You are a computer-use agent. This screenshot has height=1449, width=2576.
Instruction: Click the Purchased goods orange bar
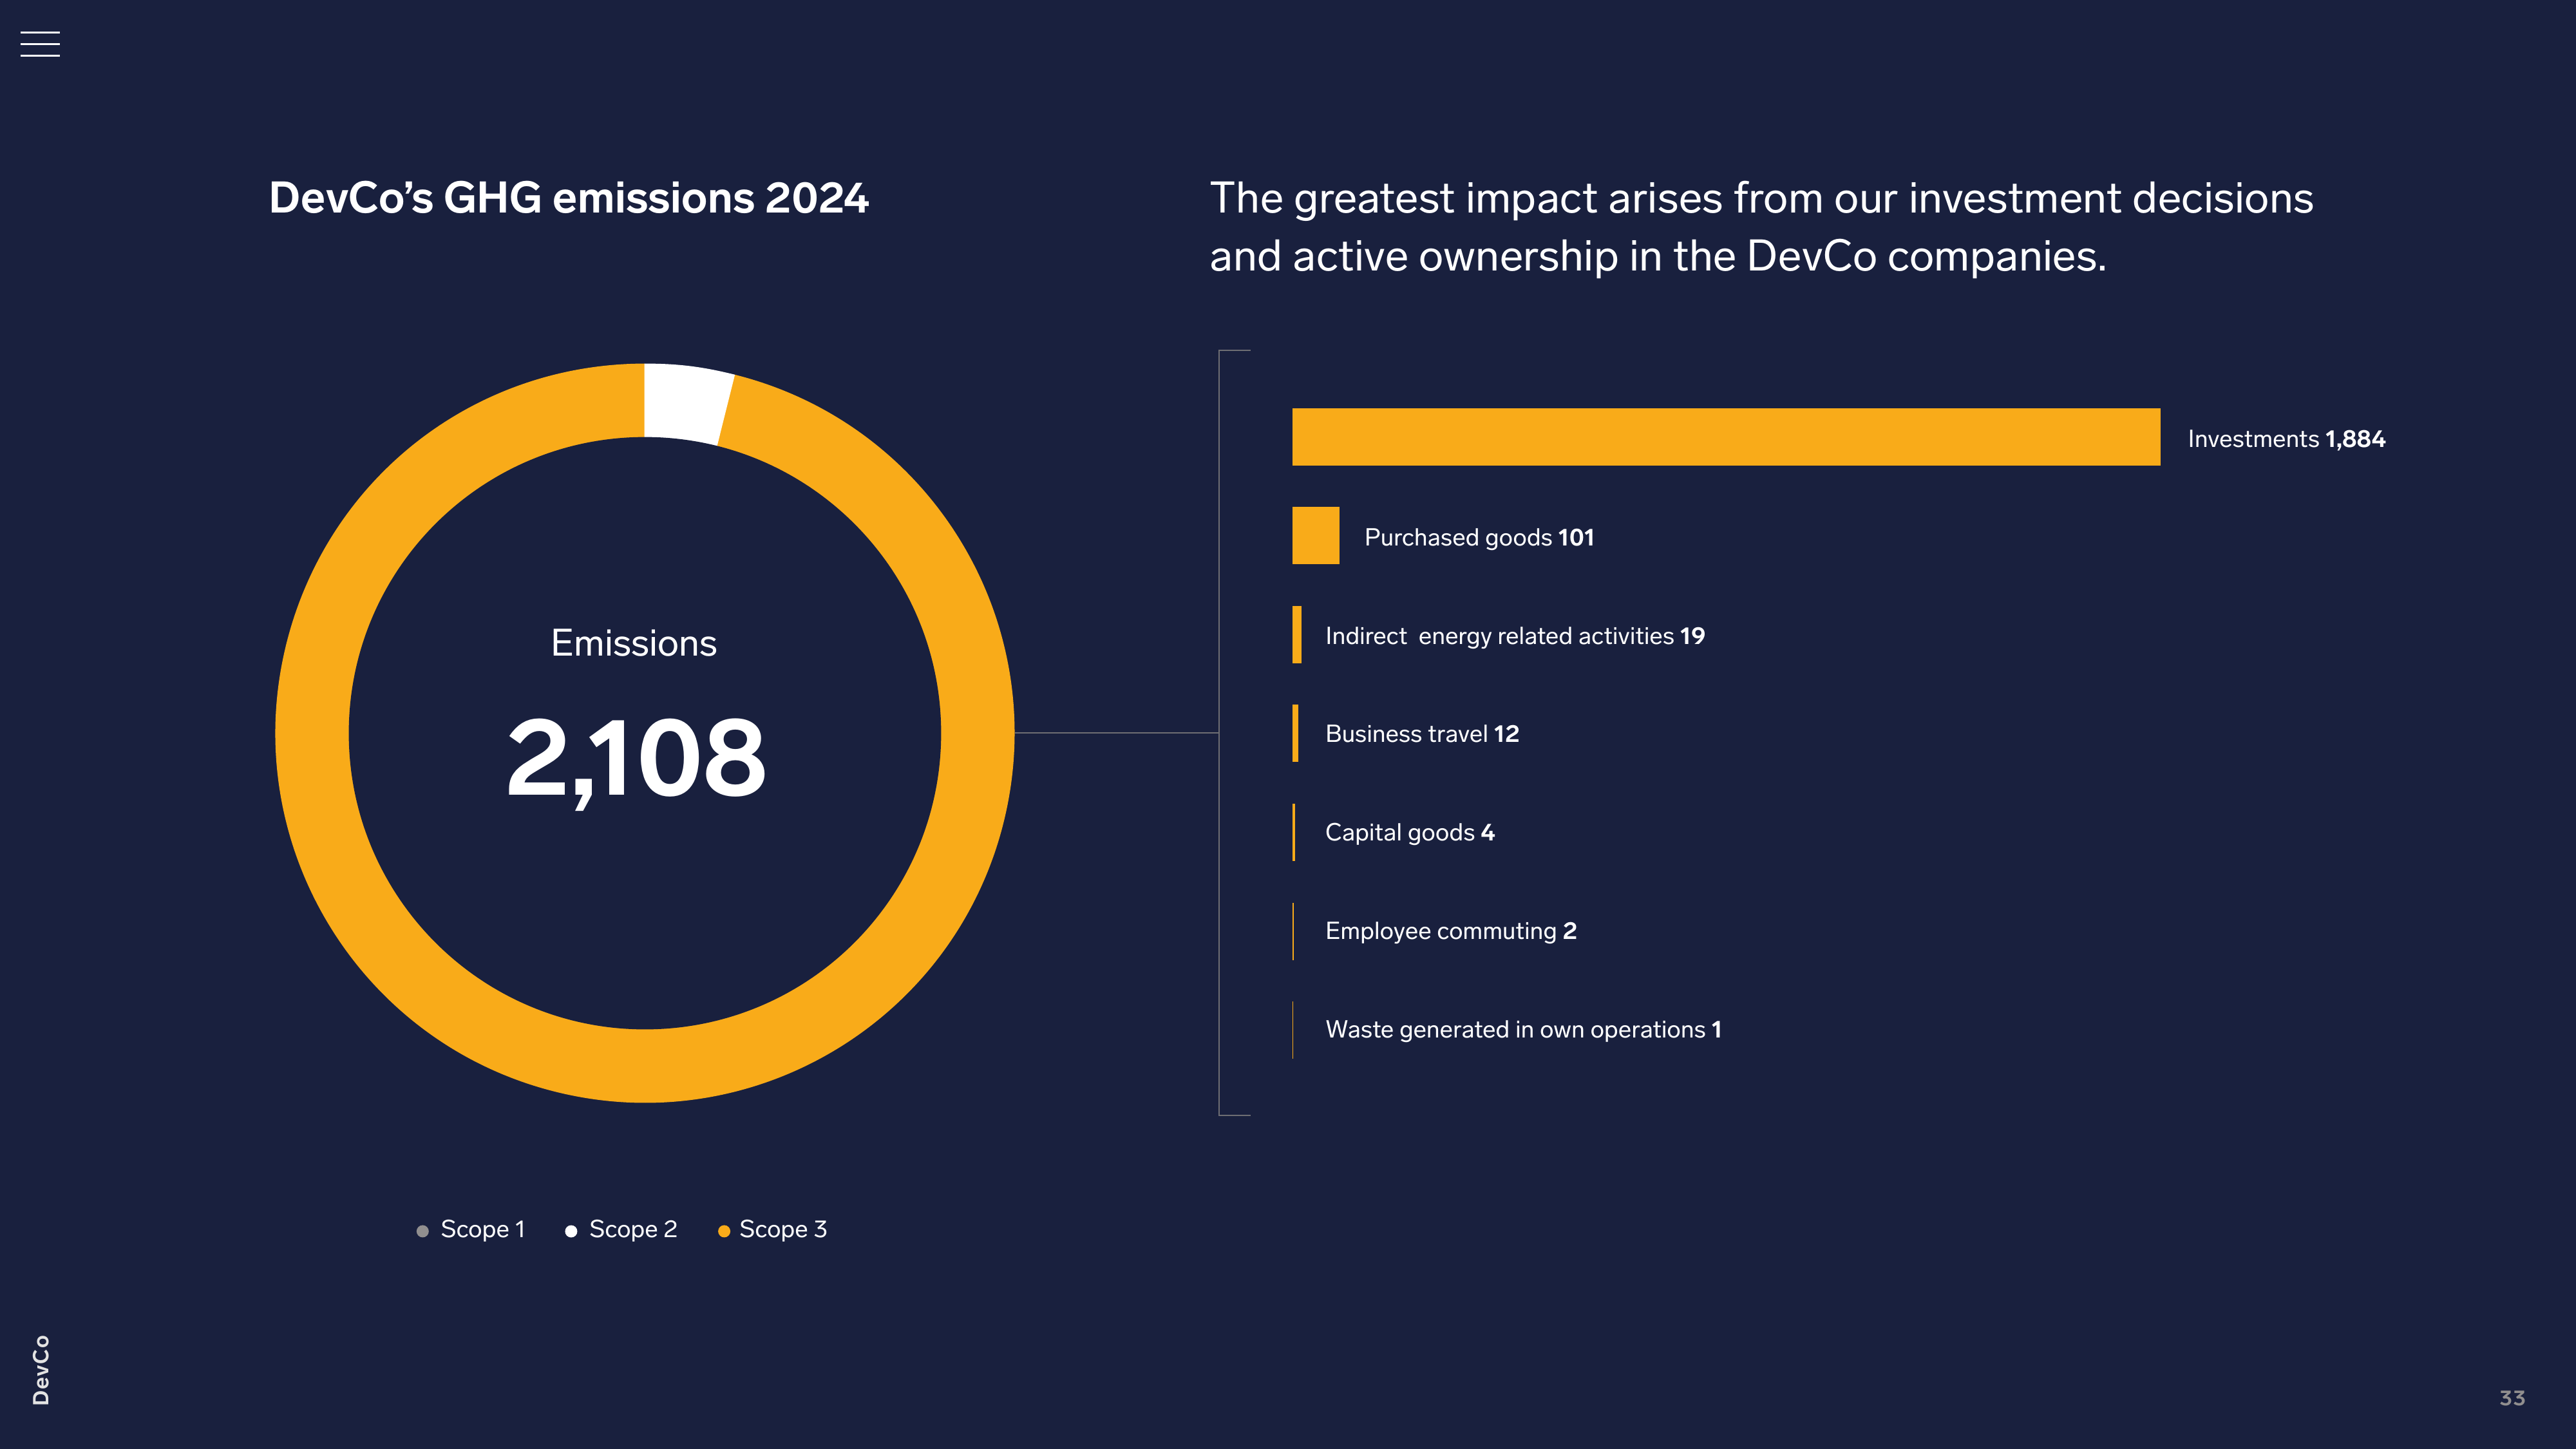(x=1315, y=535)
